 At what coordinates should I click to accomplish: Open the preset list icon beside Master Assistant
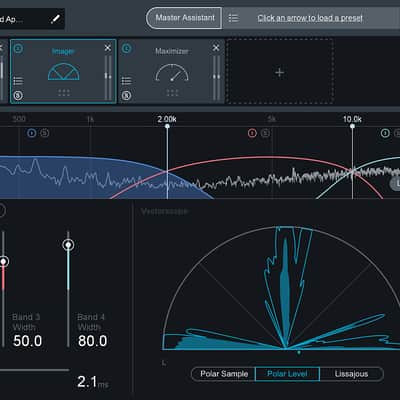(x=233, y=18)
